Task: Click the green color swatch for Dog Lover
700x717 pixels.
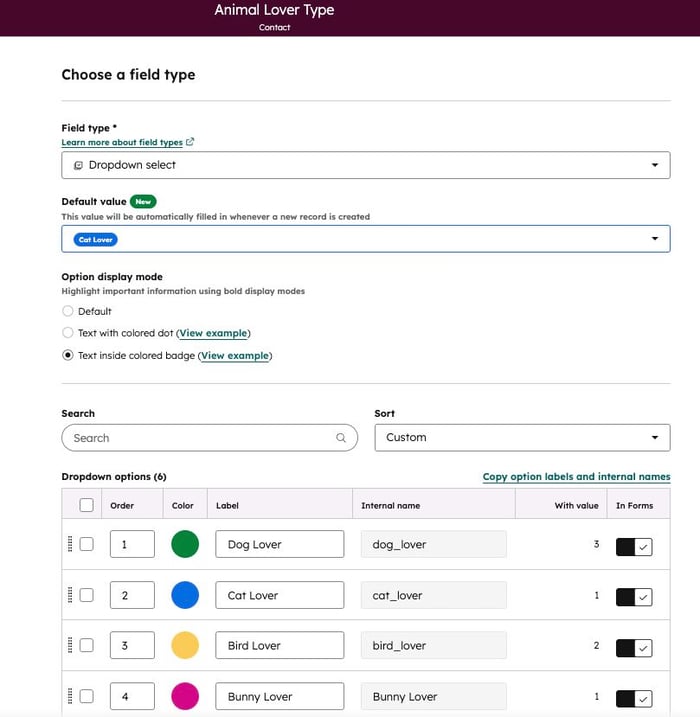Action: point(185,544)
